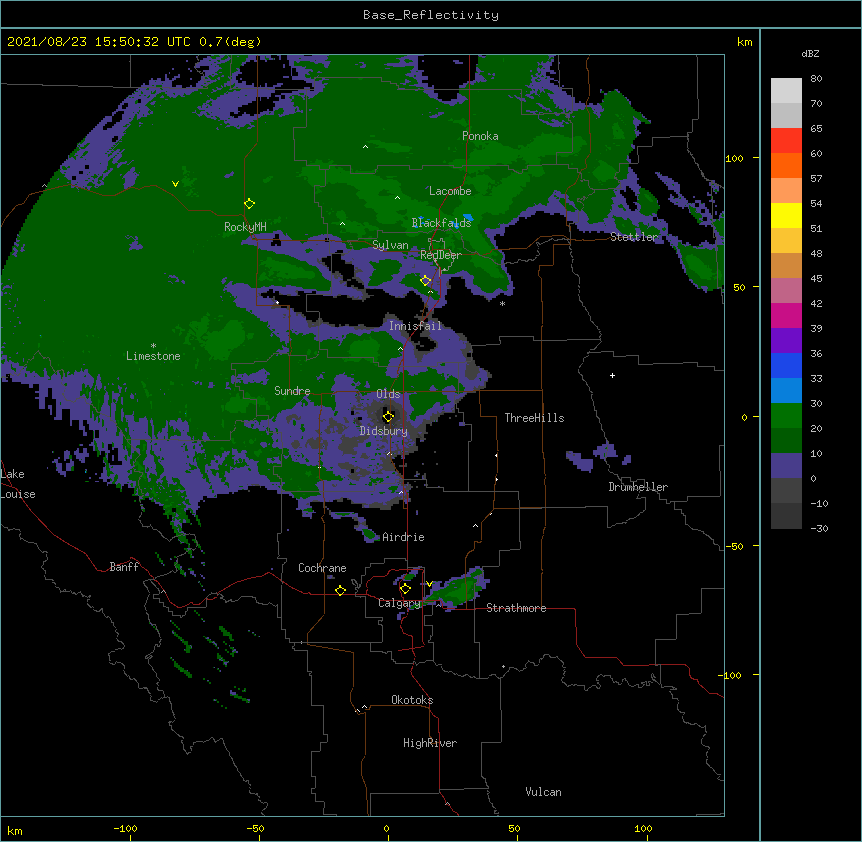Select the yellow V marker east of Calgary
The height and width of the screenshot is (842, 862).
pos(429,584)
